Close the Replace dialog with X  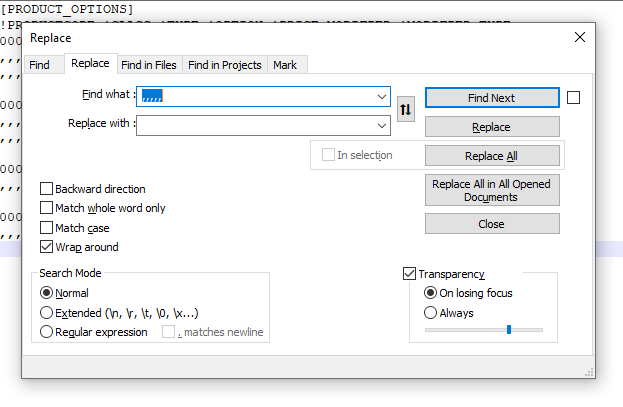[579, 37]
